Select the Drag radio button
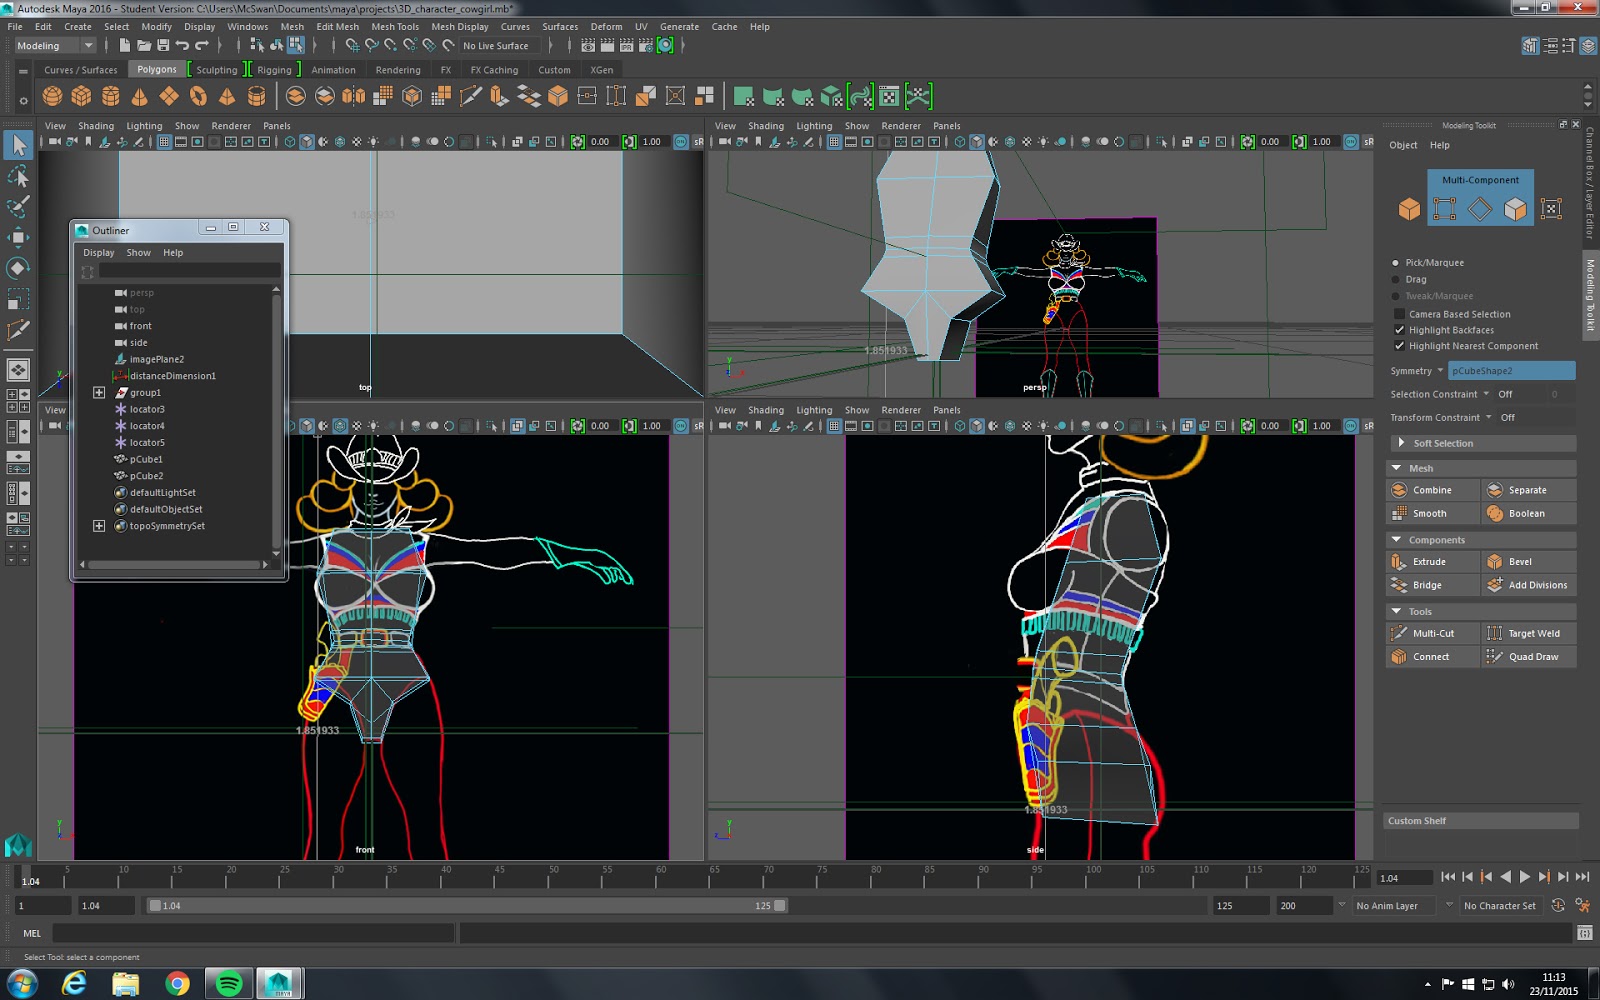 [x=1396, y=279]
